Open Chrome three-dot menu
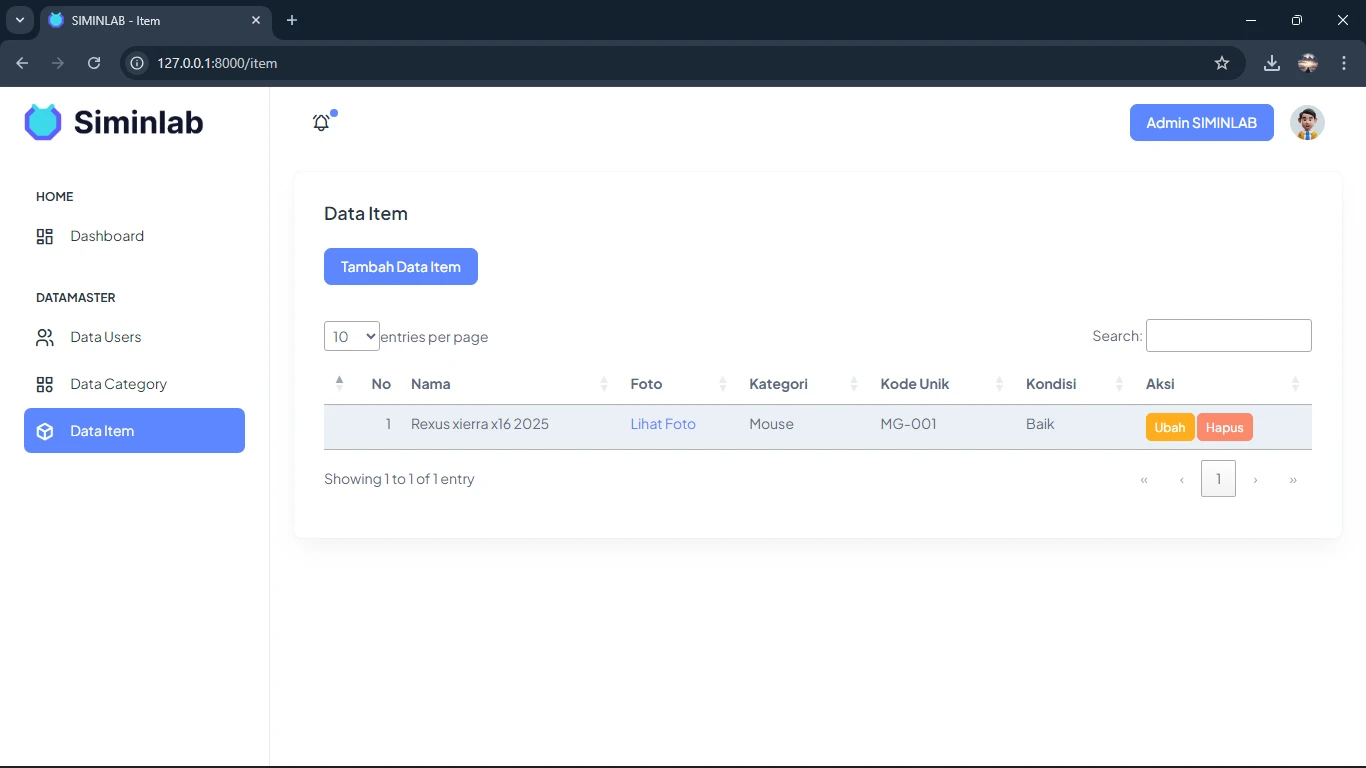 point(1344,63)
